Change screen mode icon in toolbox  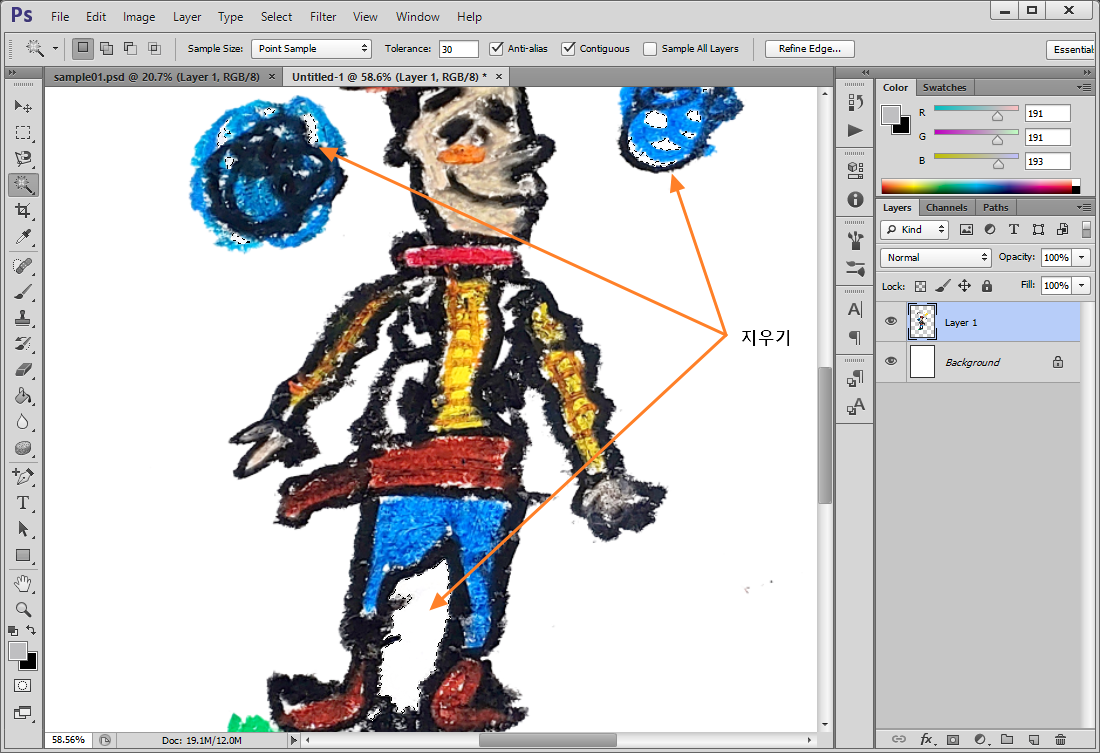point(22,713)
